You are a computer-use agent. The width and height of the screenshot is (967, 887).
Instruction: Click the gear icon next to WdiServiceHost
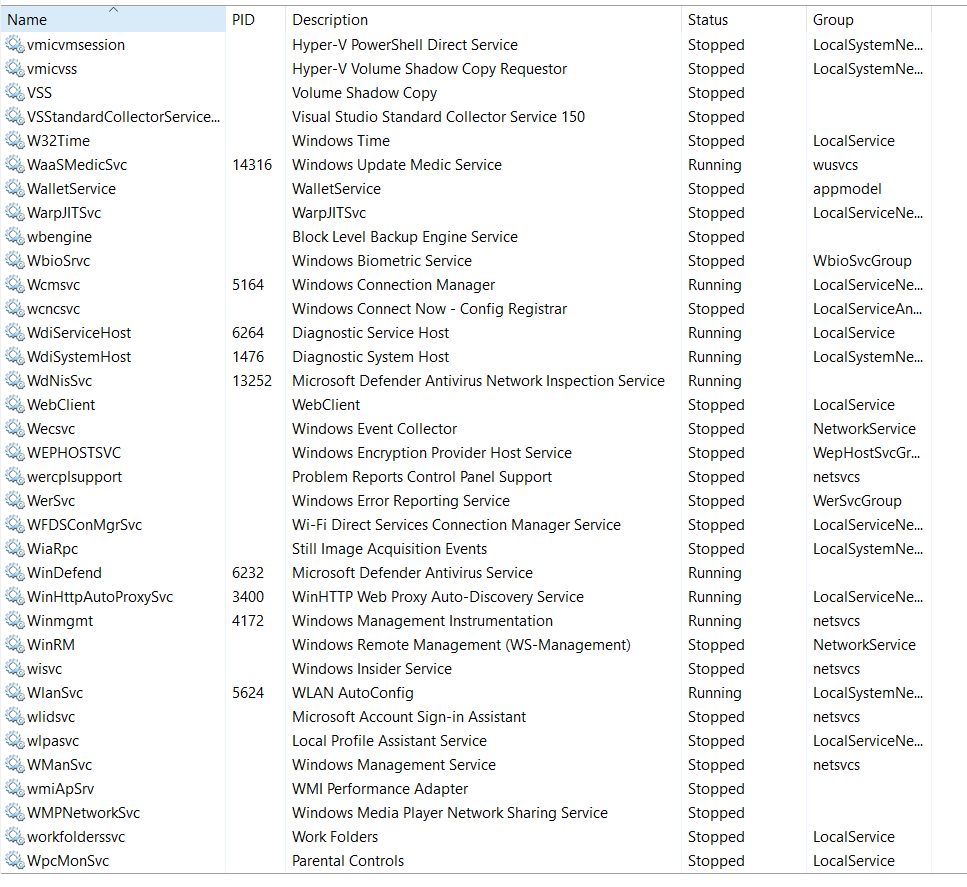coord(15,333)
